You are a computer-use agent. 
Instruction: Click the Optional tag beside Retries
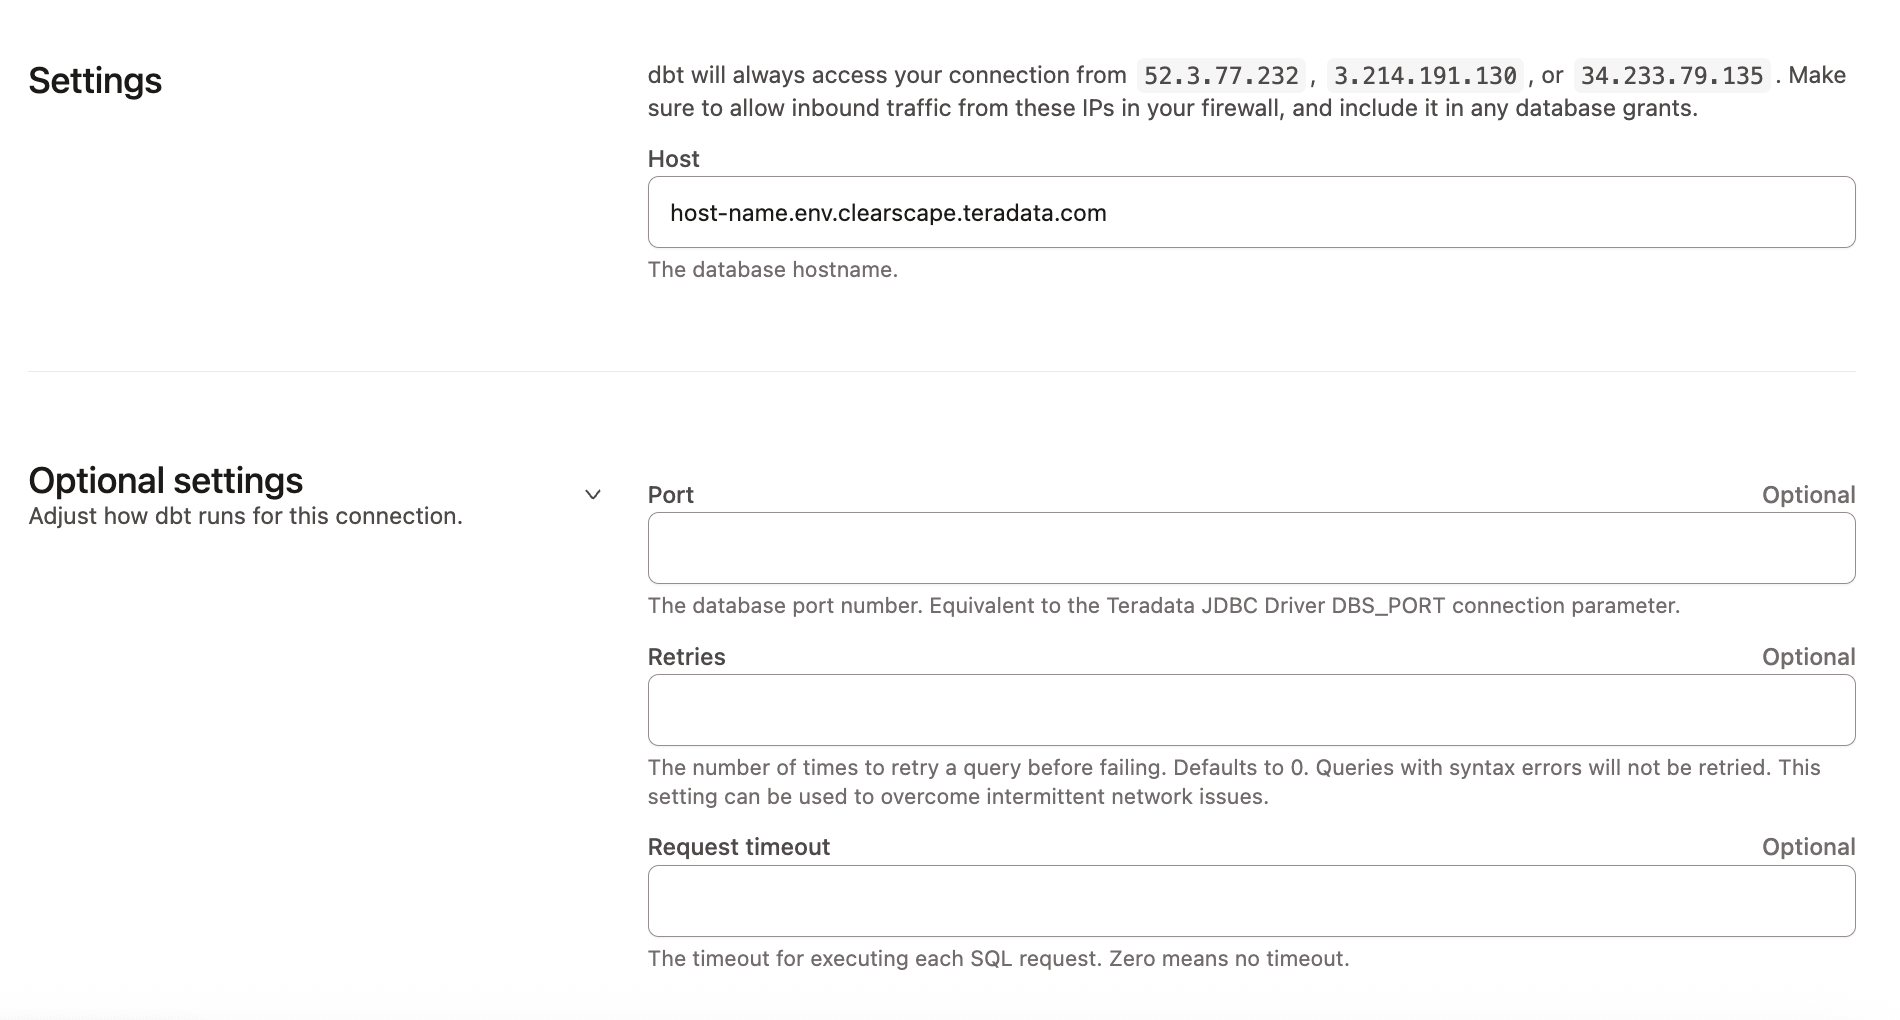(1808, 656)
